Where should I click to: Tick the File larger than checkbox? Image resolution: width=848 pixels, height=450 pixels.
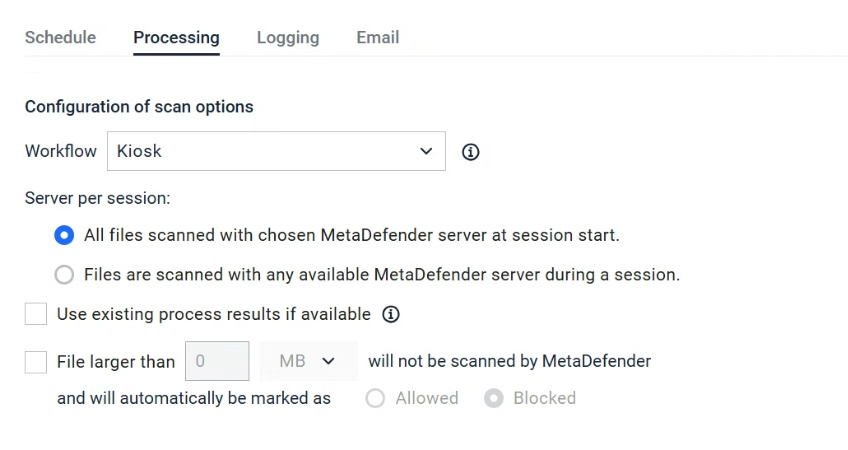(36, 362)
